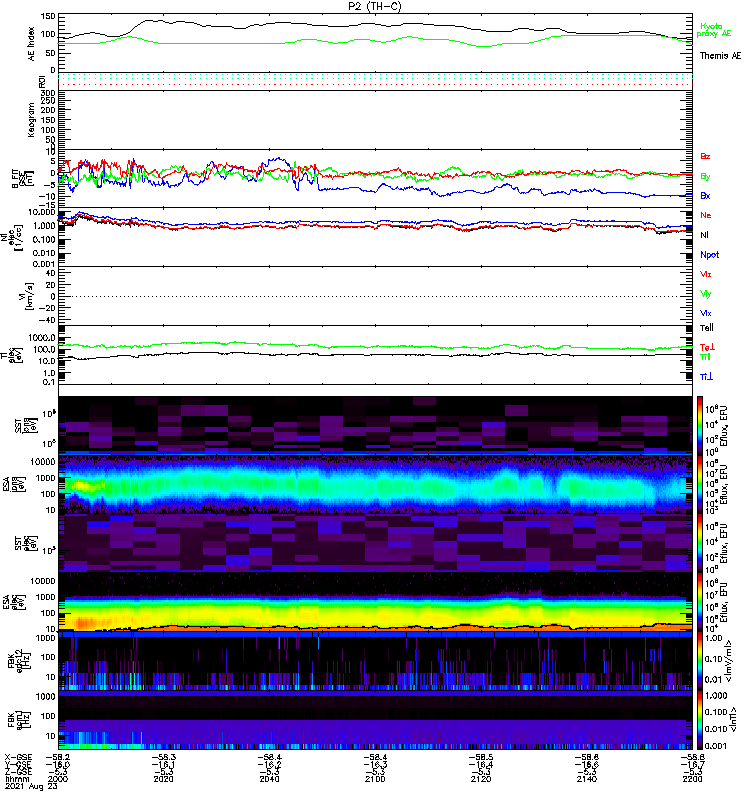Click inside the FBK scm1 spectrogram panel
Screen dimensions: 750x800
pyautogui.click(x=376, y=720)
